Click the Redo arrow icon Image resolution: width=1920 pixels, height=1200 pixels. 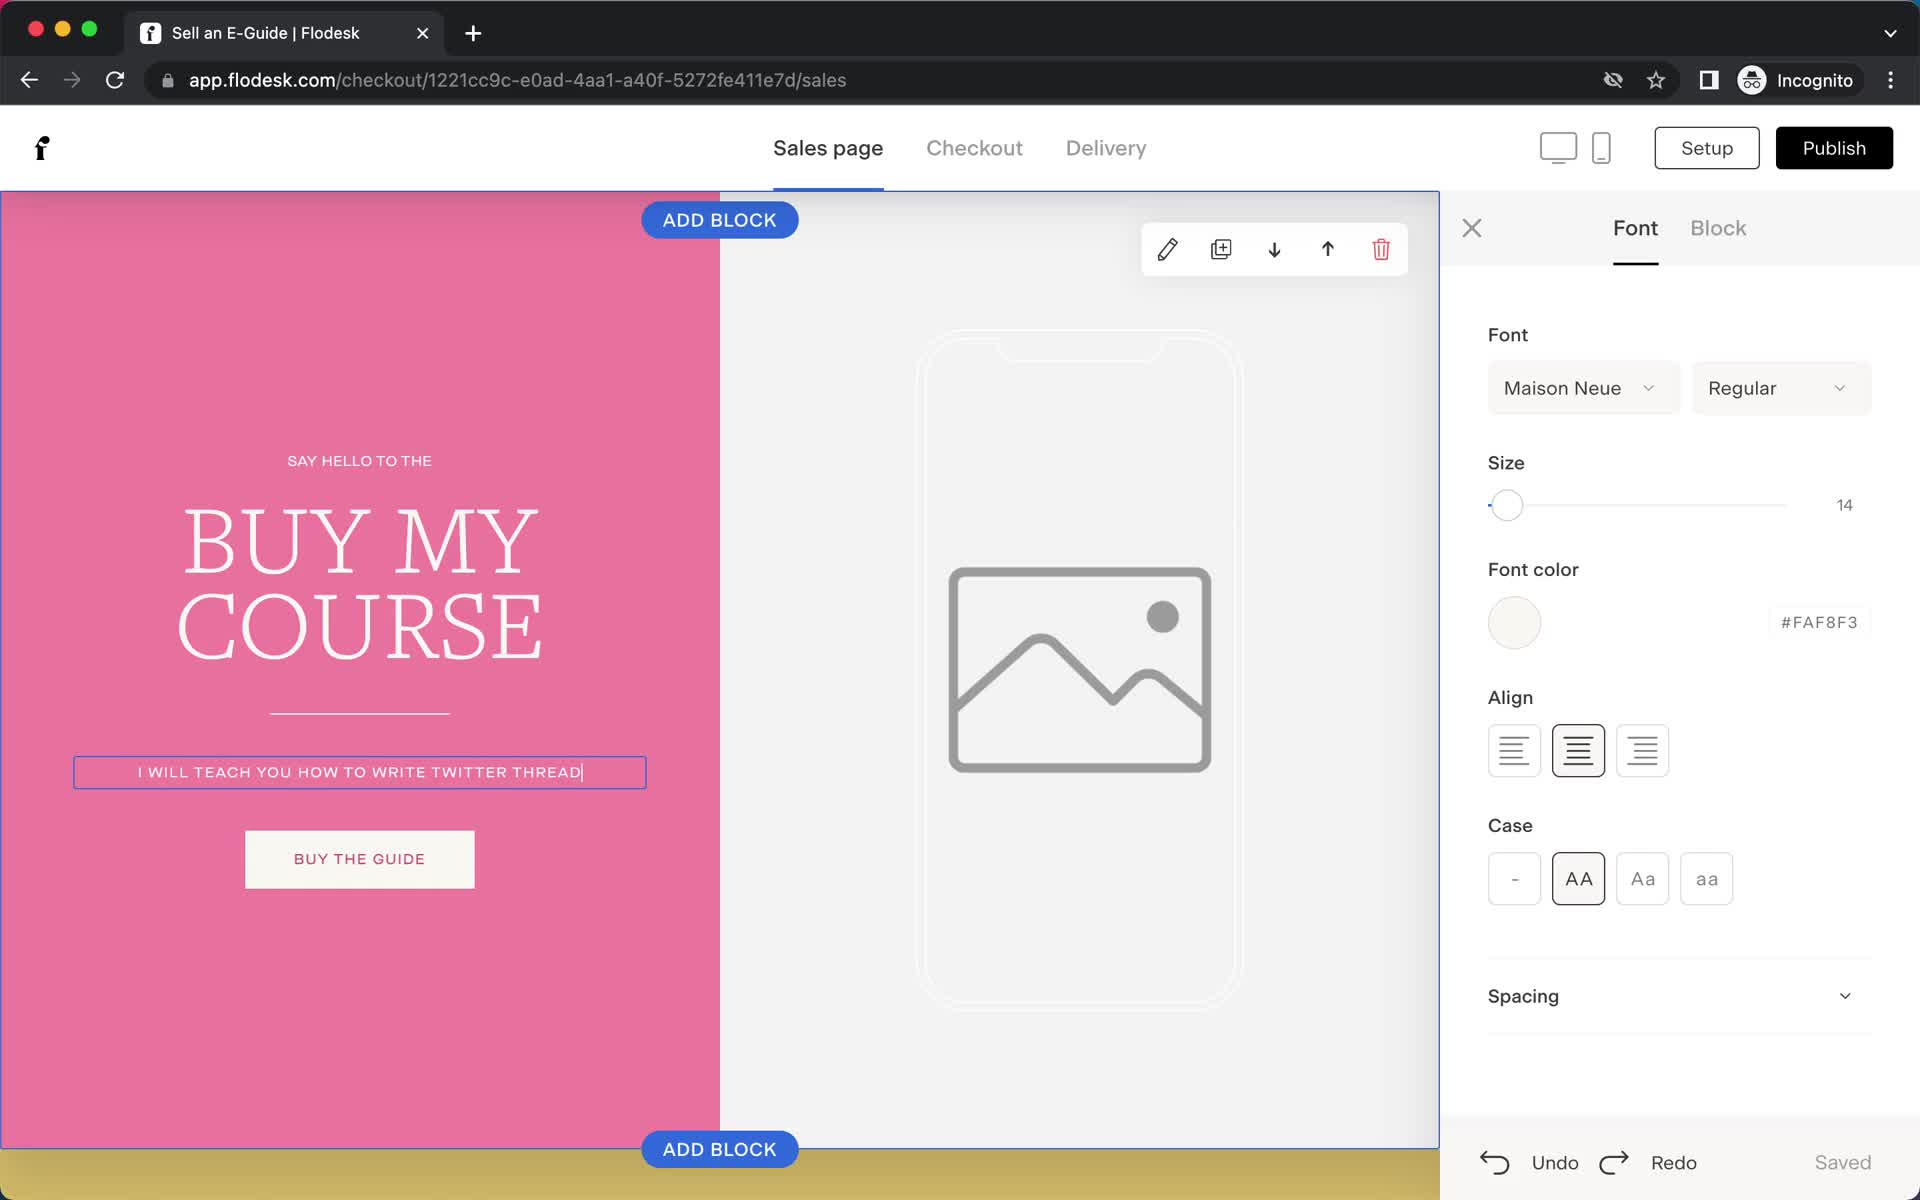[x=1614, y=1162]
